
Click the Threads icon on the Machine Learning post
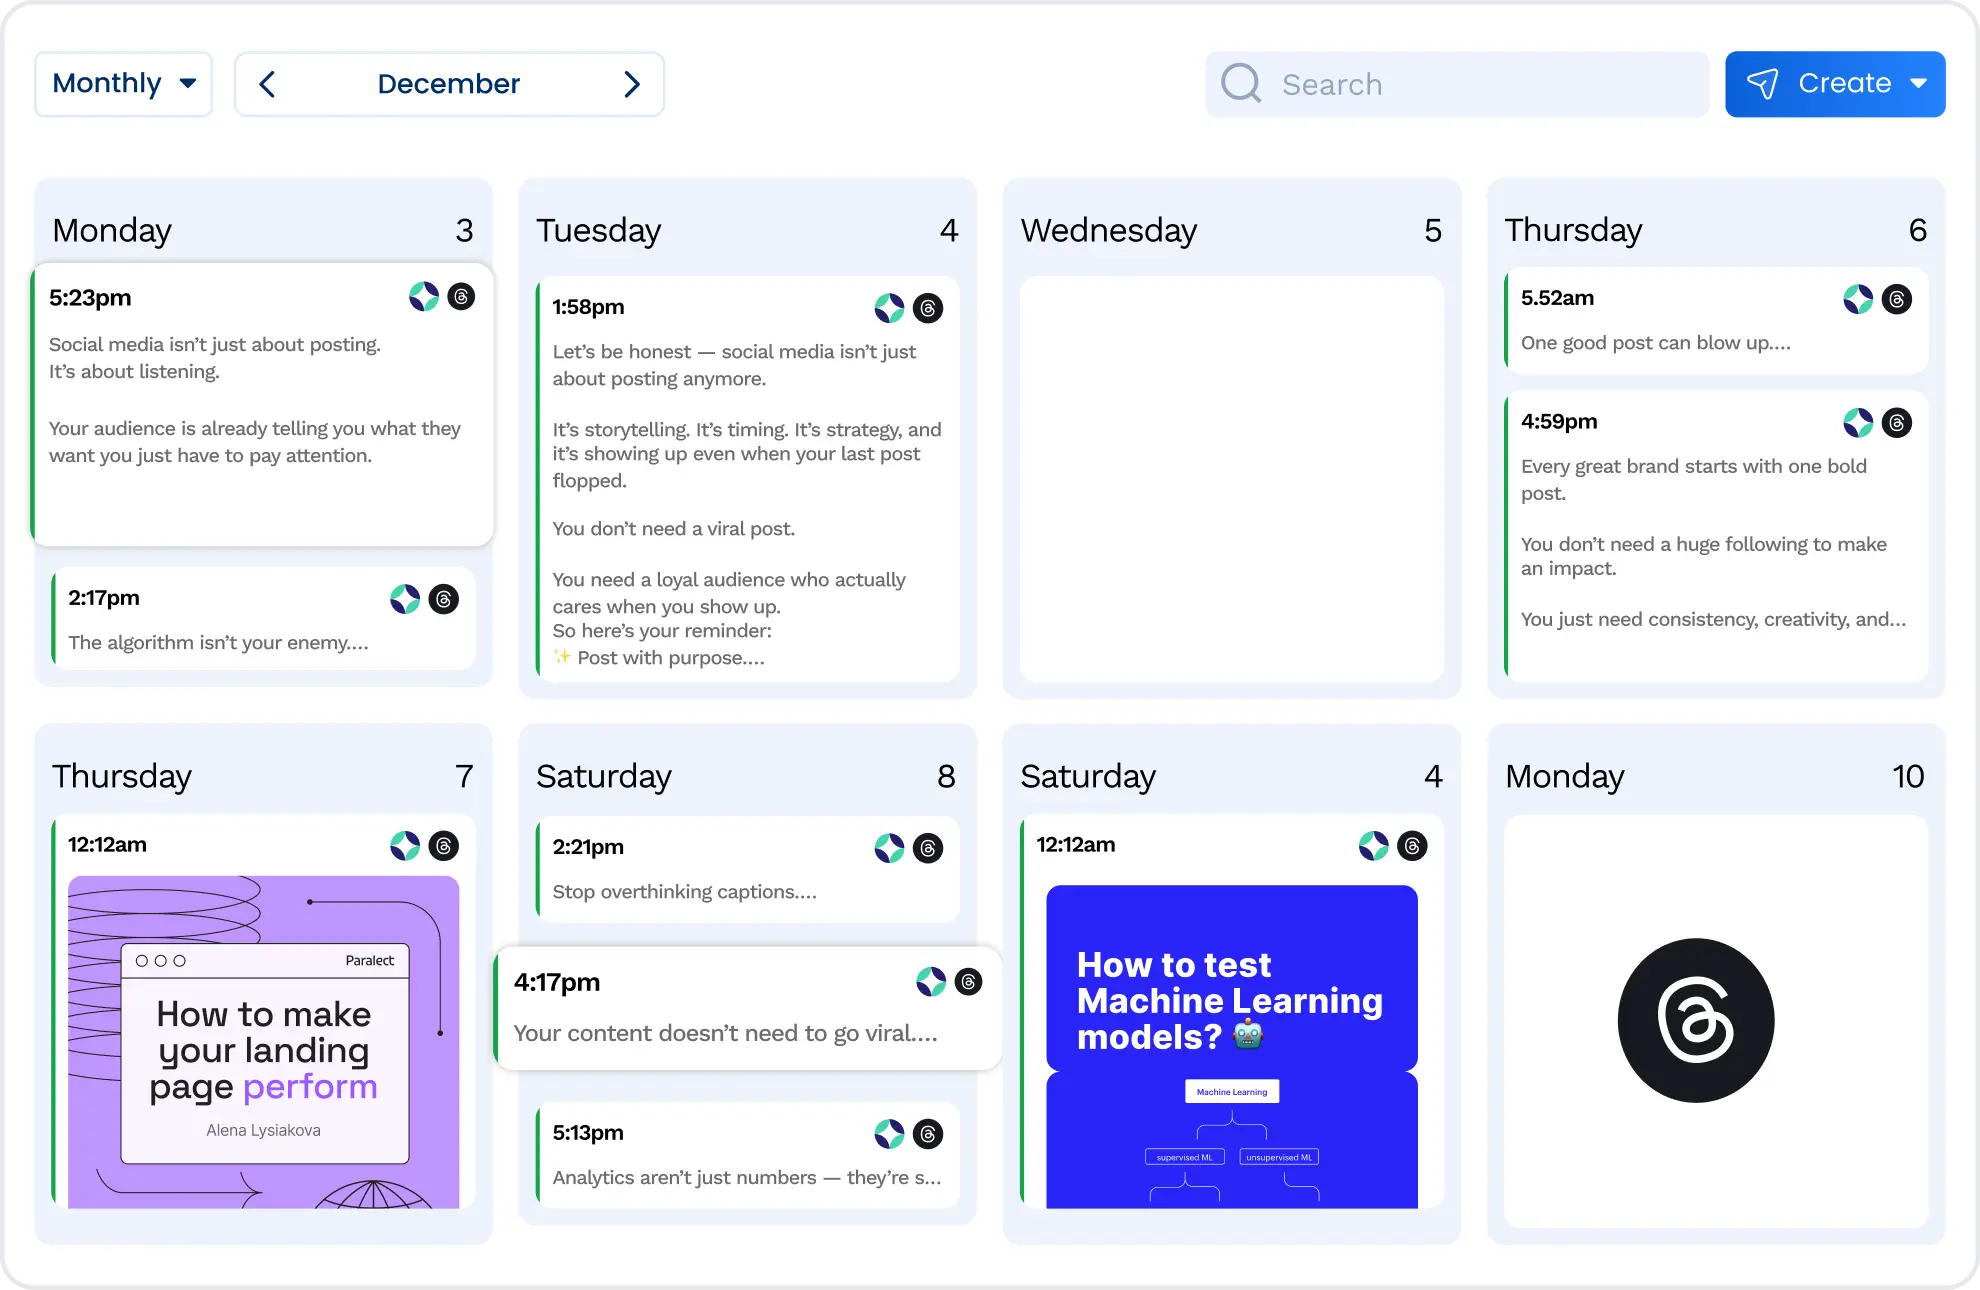coord(1411,845)
